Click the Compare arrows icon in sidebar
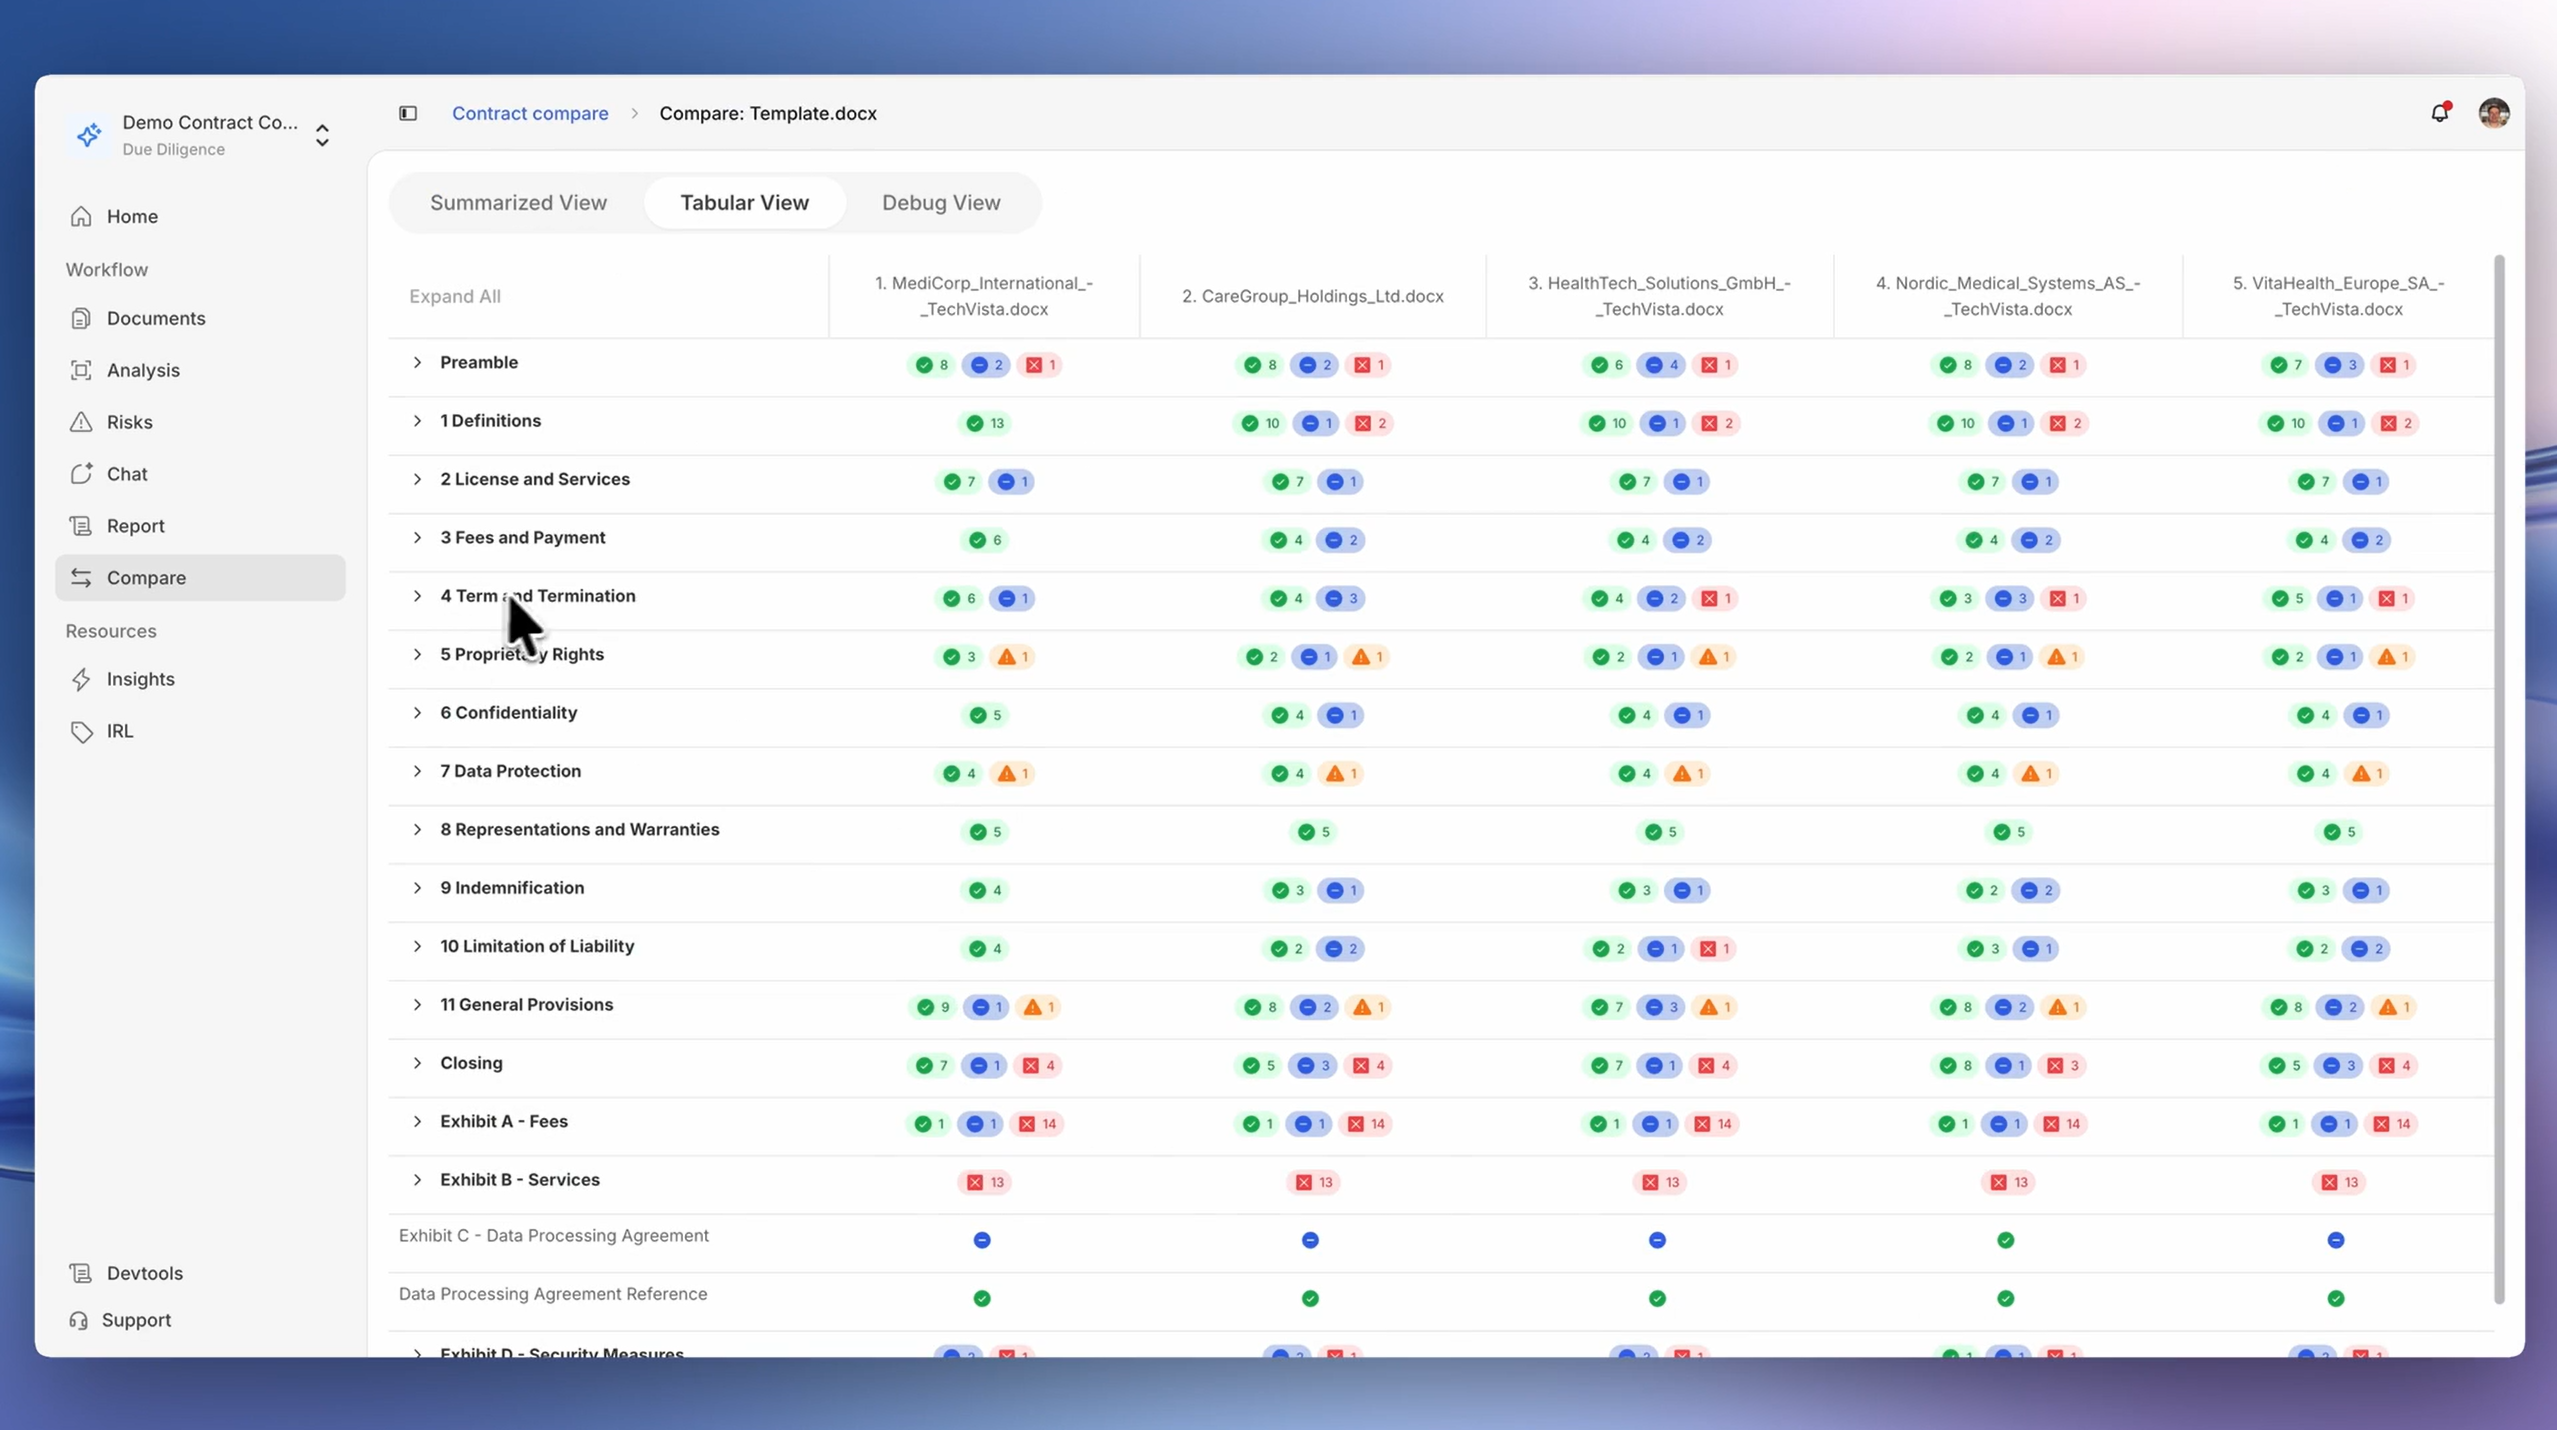 tap(81, 578)
